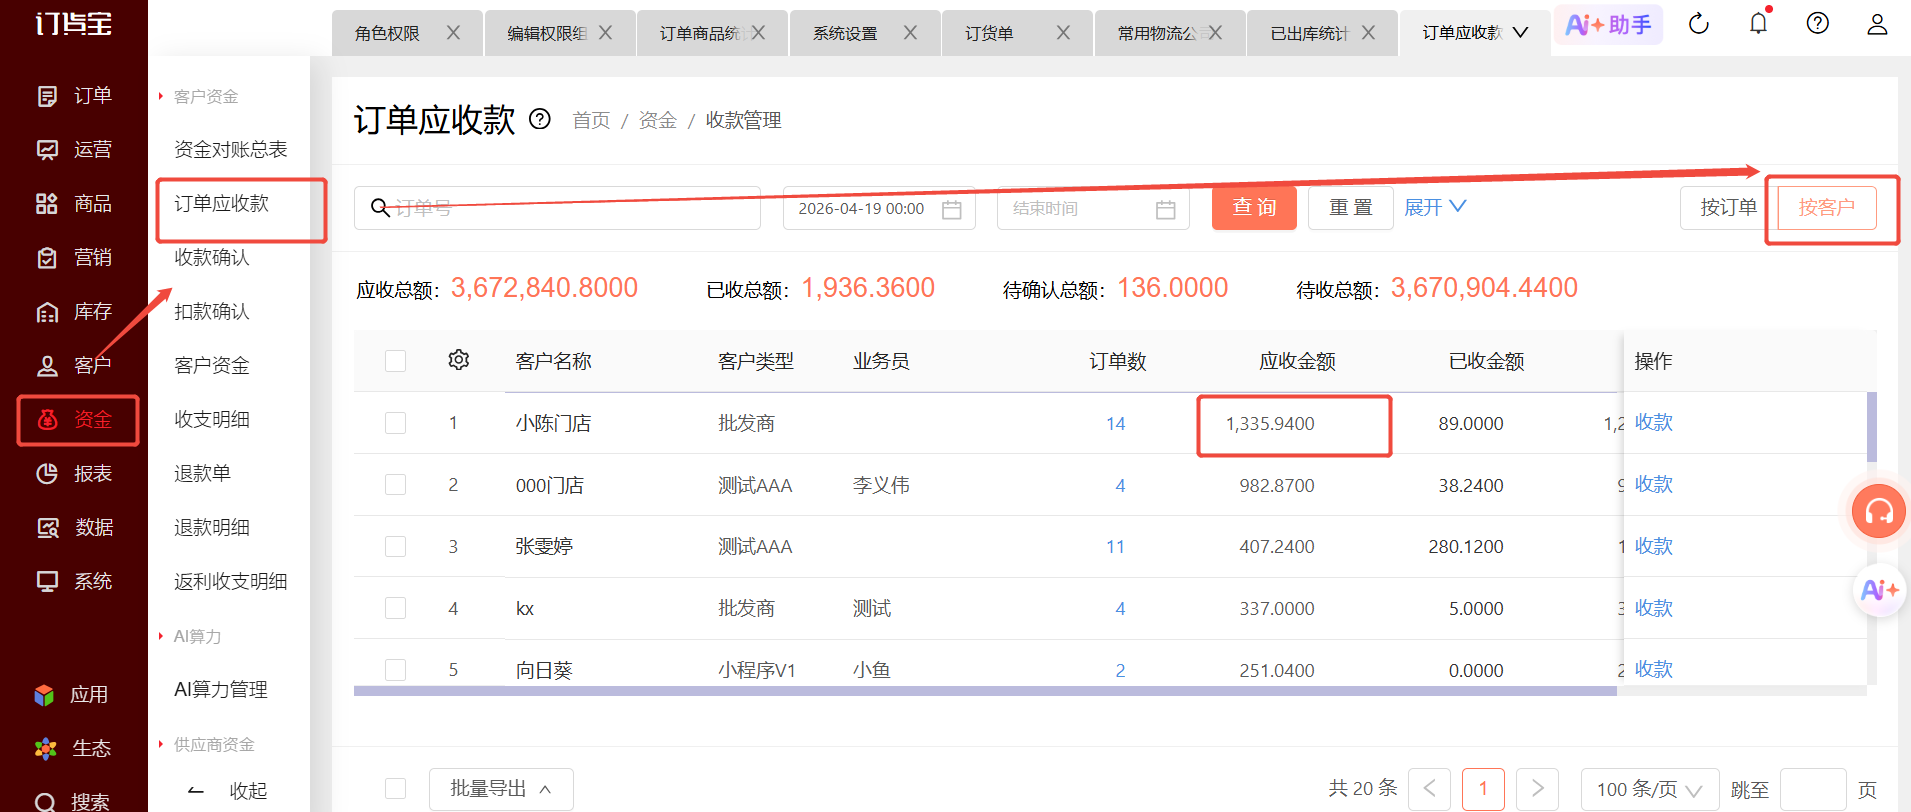Viewport: 1911px width, 812px height.
Task: Open calendar icon of 结束时间 field
Action: 1166,209
